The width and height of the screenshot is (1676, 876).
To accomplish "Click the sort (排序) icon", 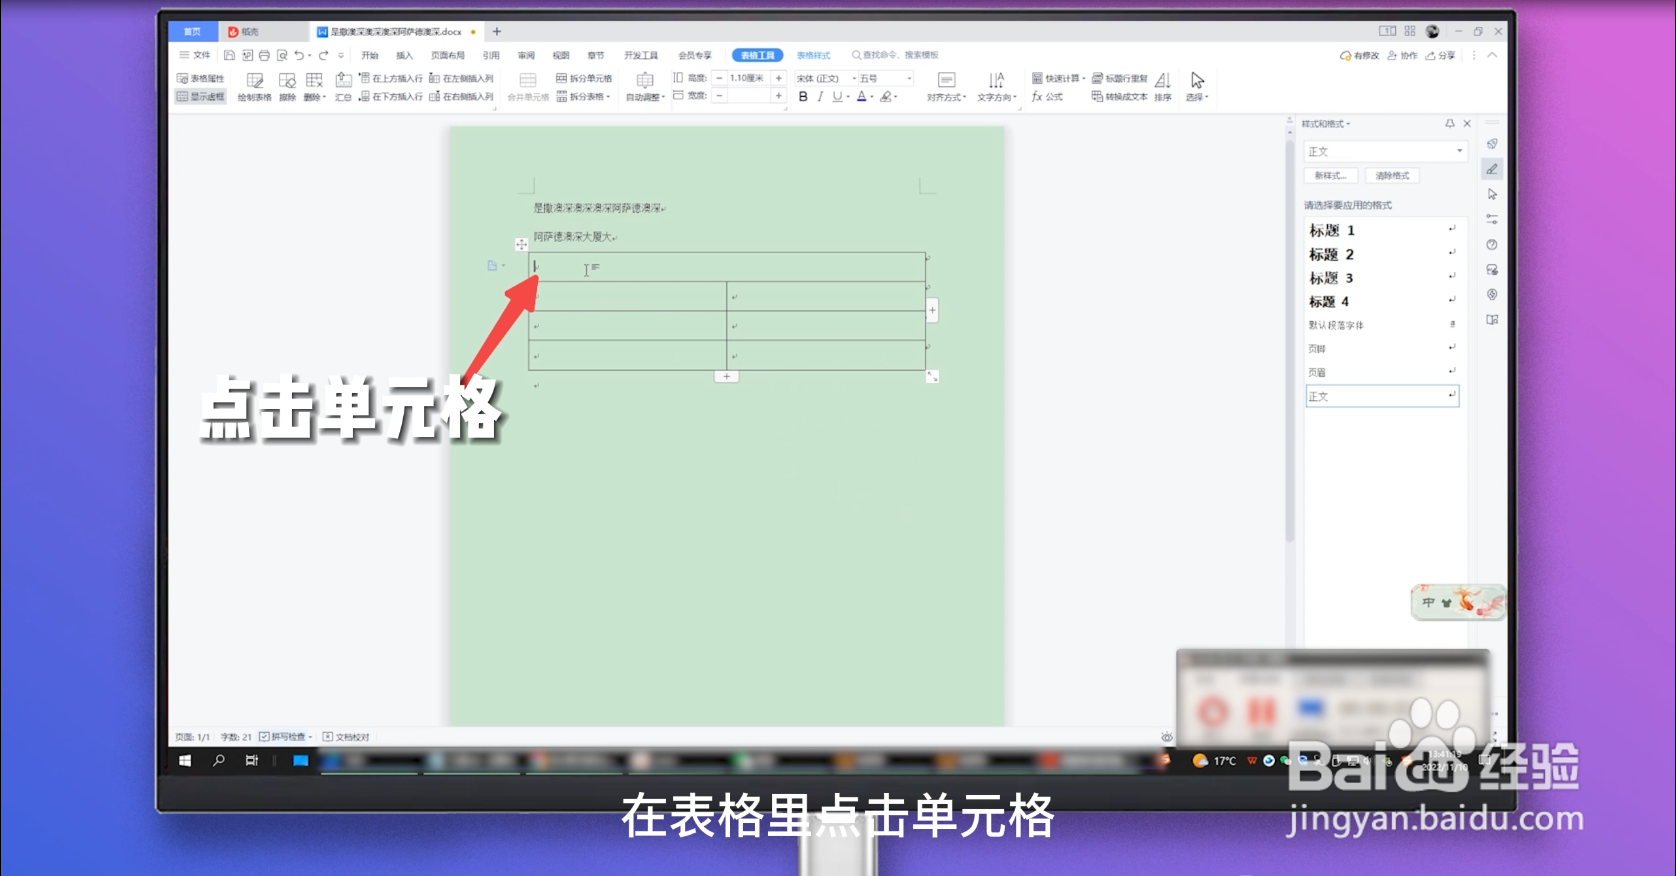I will pos(1163,87).
